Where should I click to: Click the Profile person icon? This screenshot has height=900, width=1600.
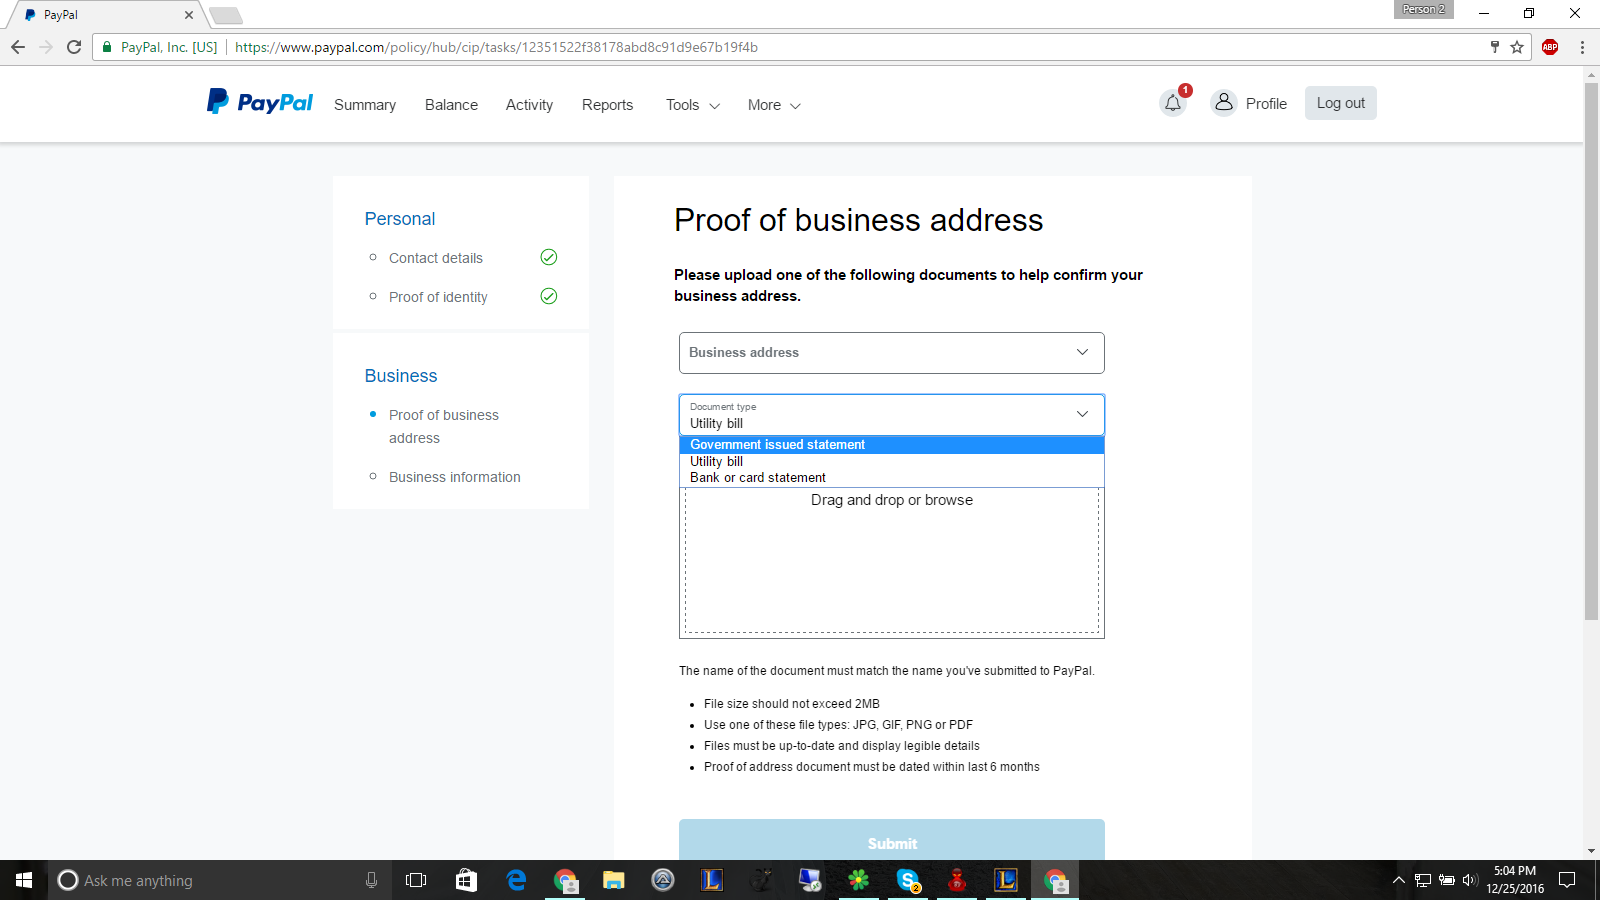tap(1224, 103)
